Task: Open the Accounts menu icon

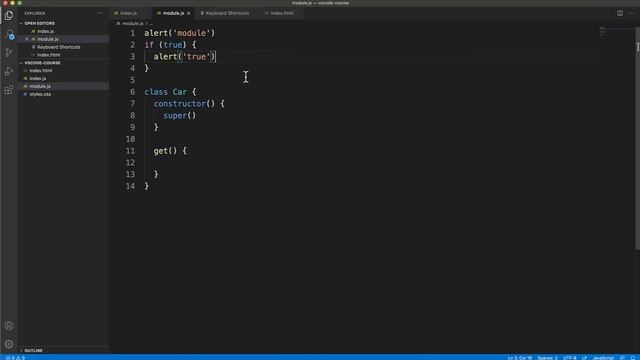Action: 9,326
